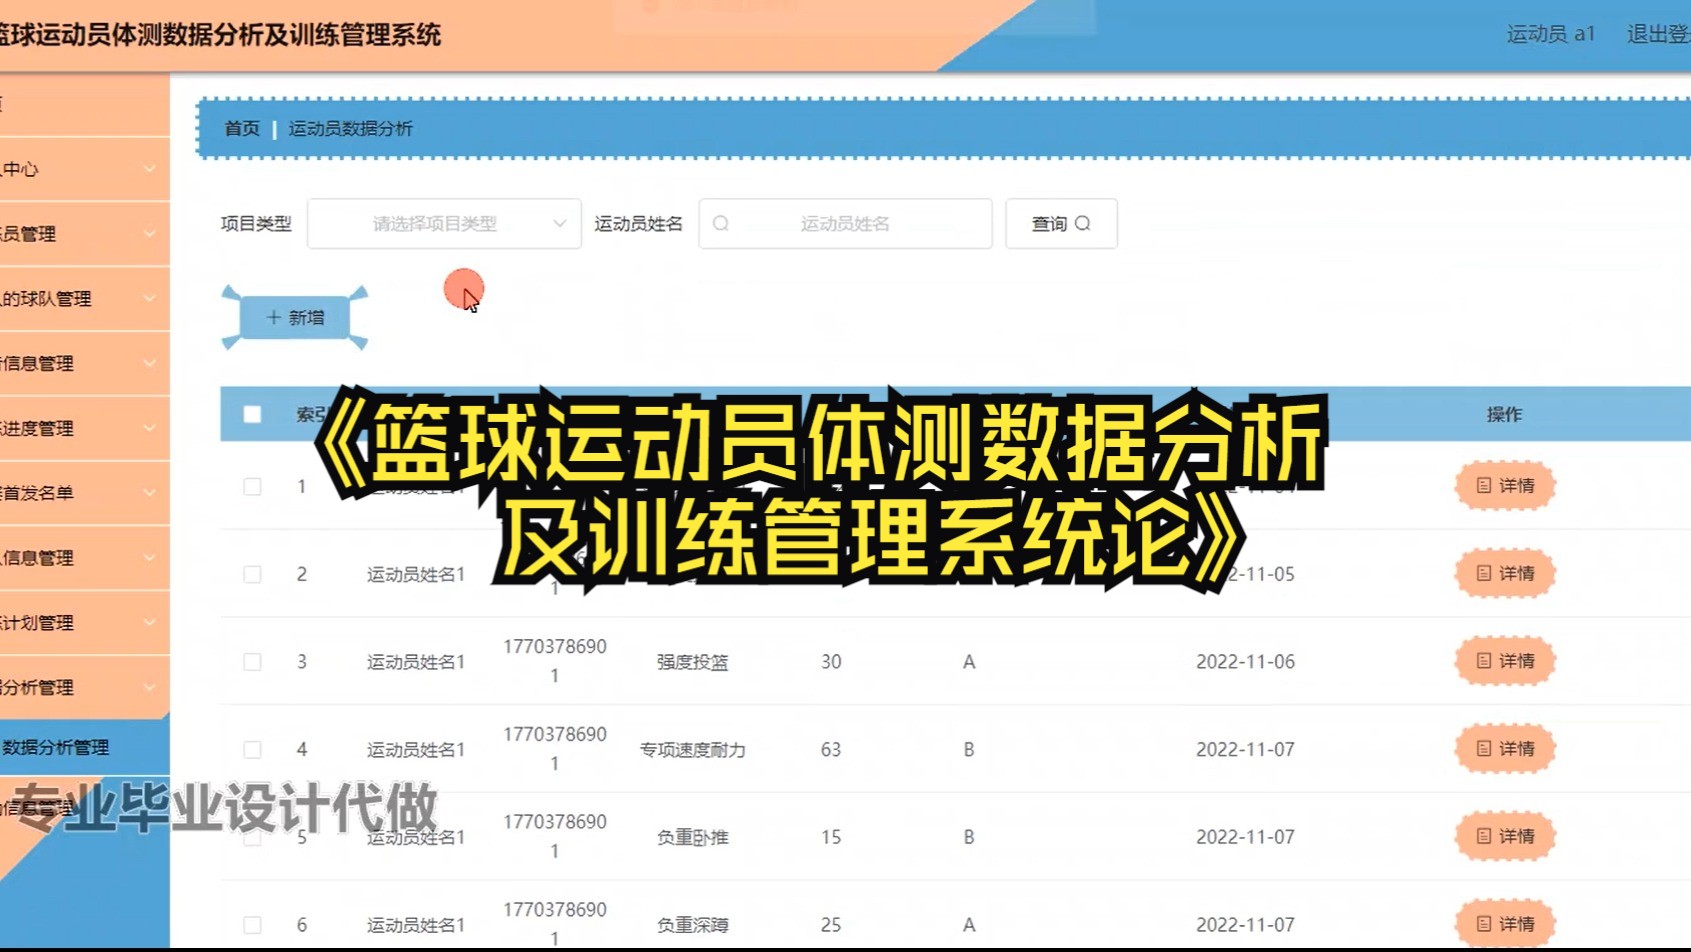
Task: Click the 操作 column header
Action: click(1504, 414)
